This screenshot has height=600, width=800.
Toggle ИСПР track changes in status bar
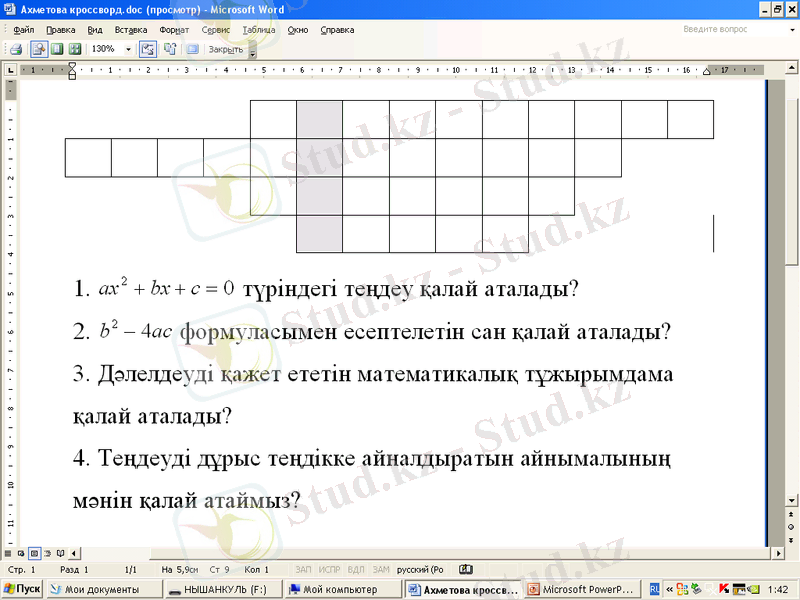pos(329,569)
